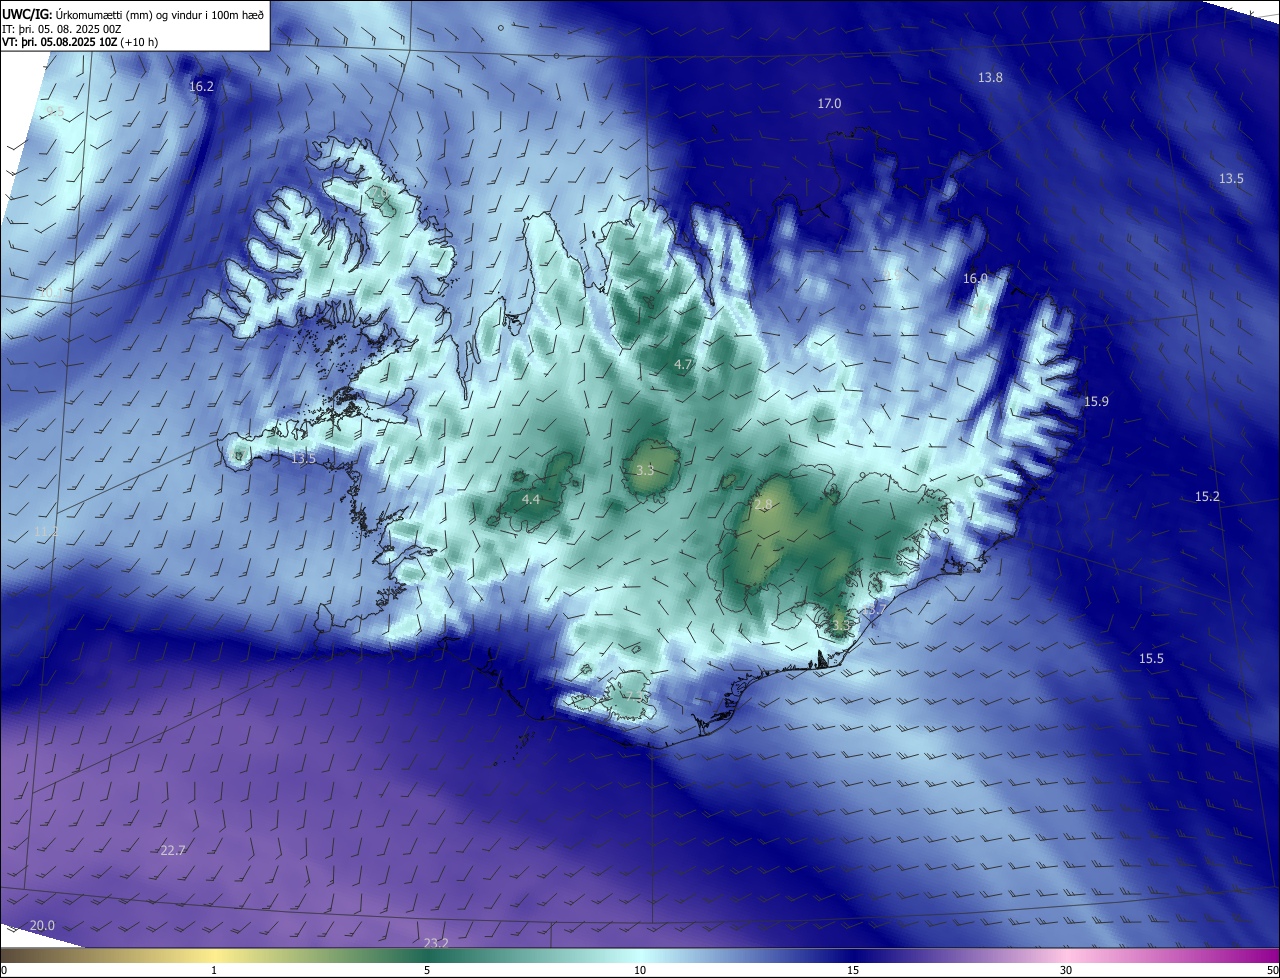Click the 'IT: þri. 05. 08. 2025 00Z' line

pos(62,29)
